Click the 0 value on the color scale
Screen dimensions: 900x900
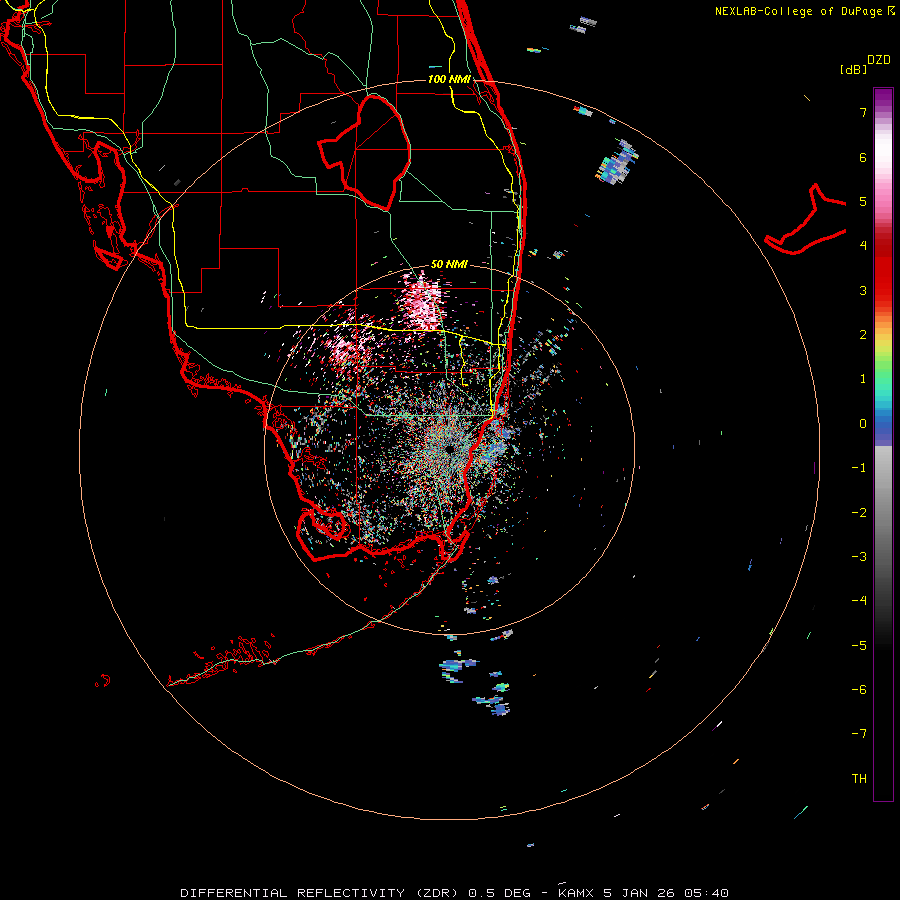[863, 424]
